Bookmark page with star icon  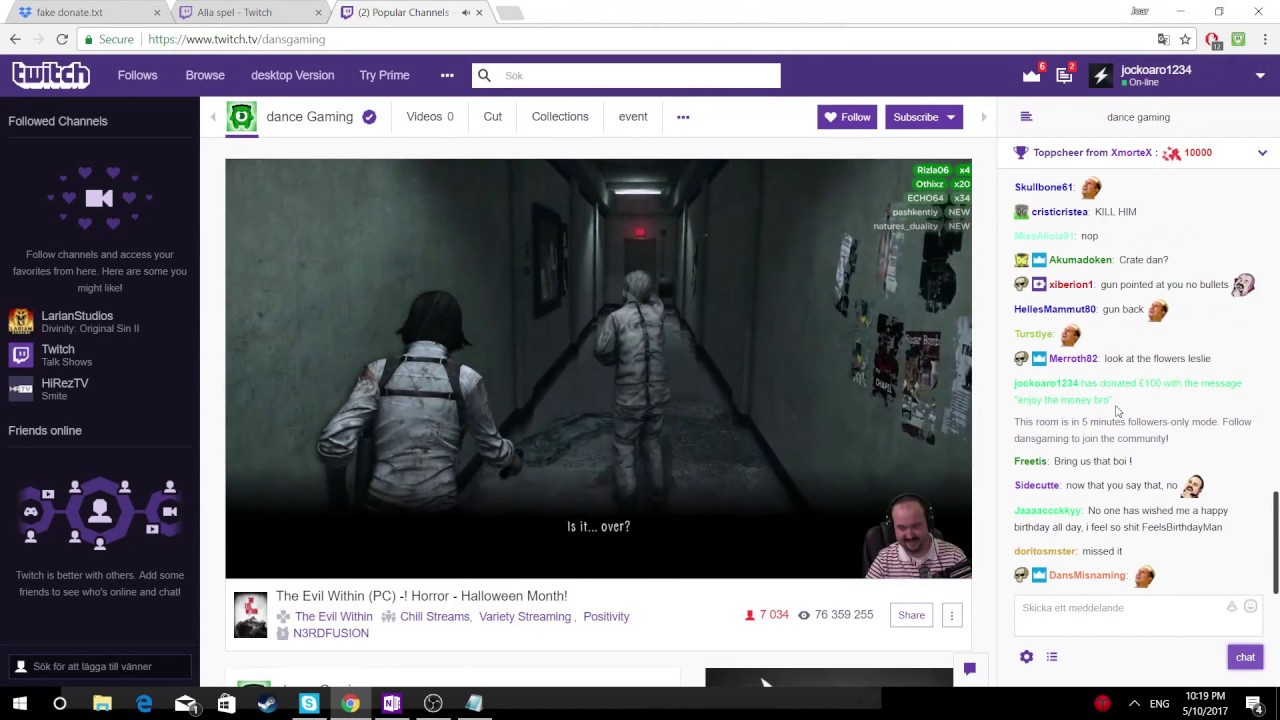click(x=1185, y=39)
